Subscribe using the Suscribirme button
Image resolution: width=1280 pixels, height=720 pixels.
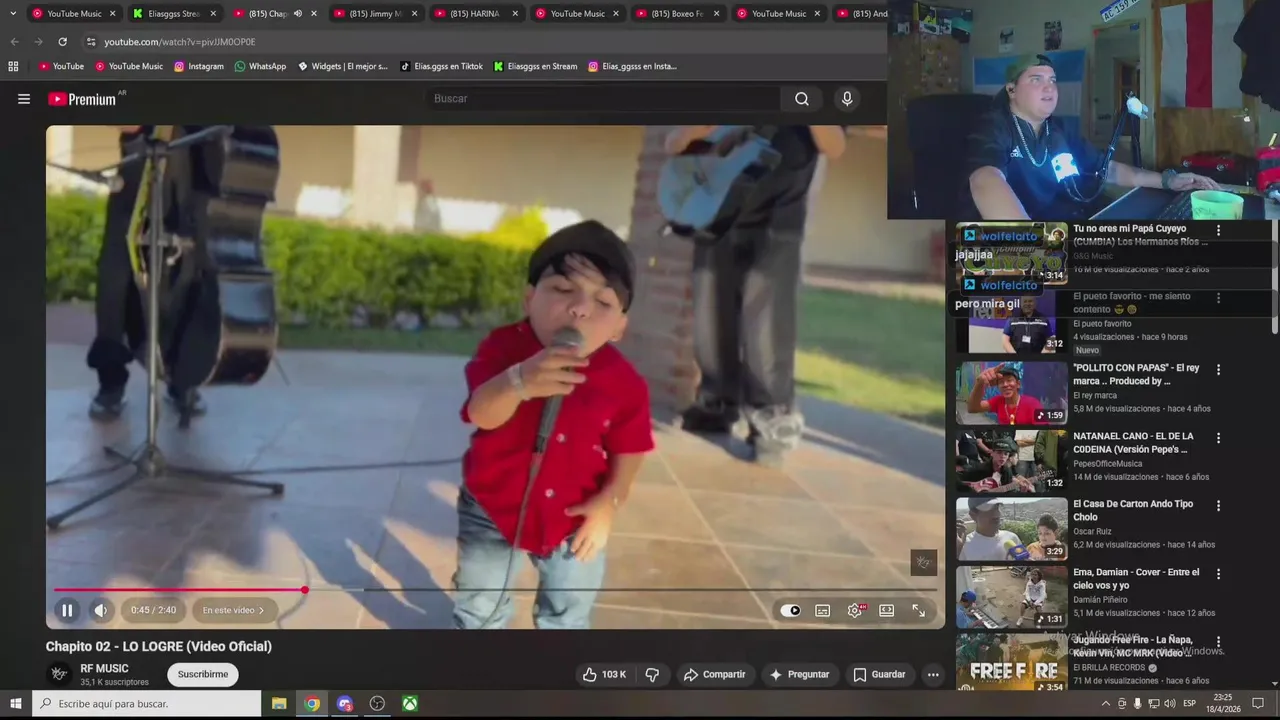click(203, 675)
